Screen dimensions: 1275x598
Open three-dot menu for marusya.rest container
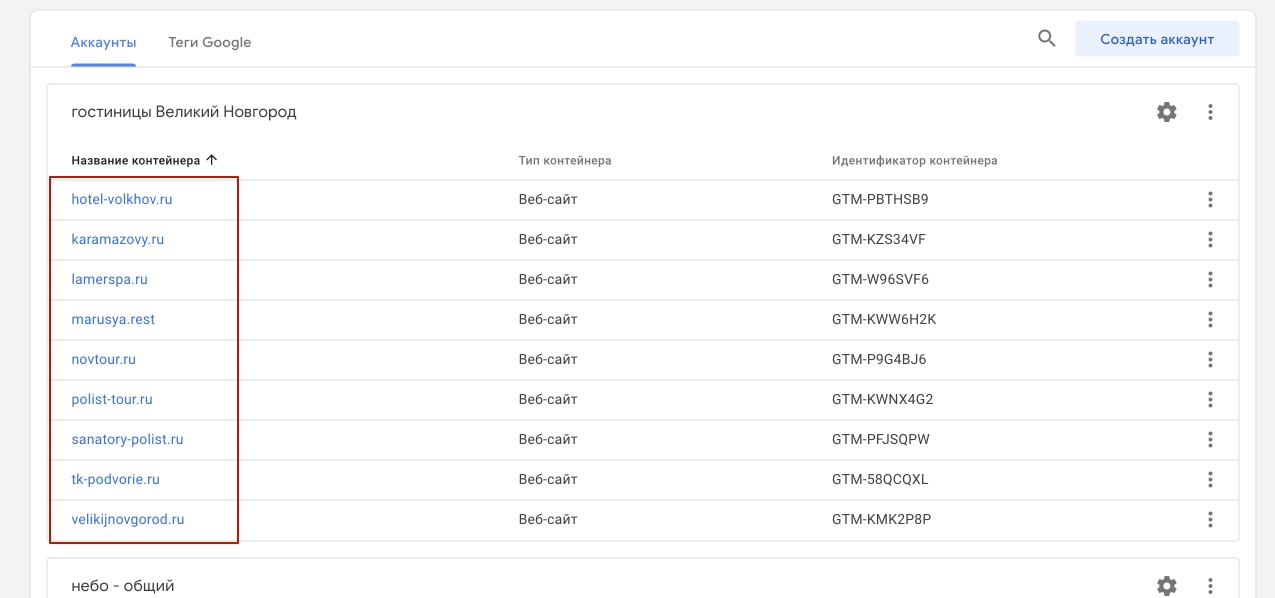tap(1210, 320)
